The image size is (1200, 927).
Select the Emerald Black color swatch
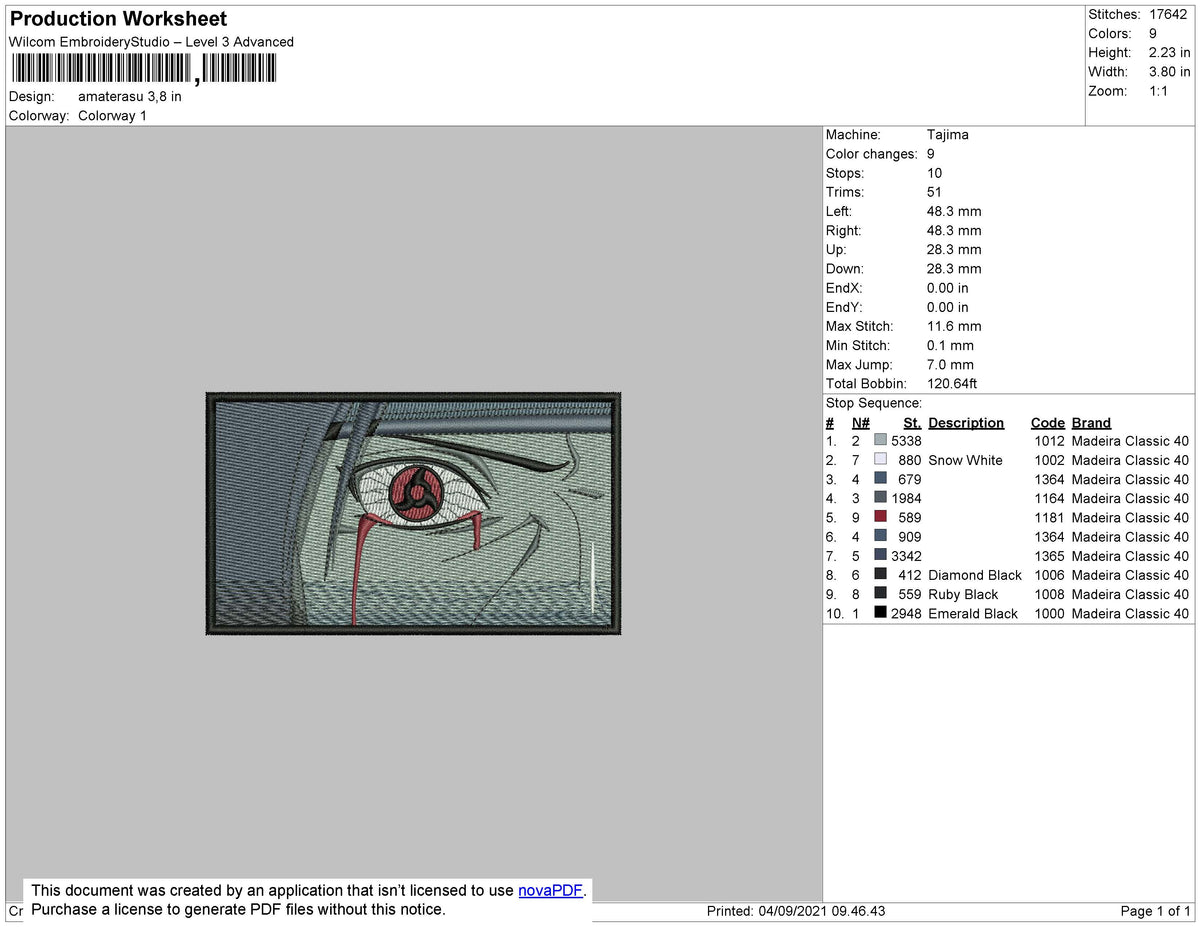tap(880, 613)
